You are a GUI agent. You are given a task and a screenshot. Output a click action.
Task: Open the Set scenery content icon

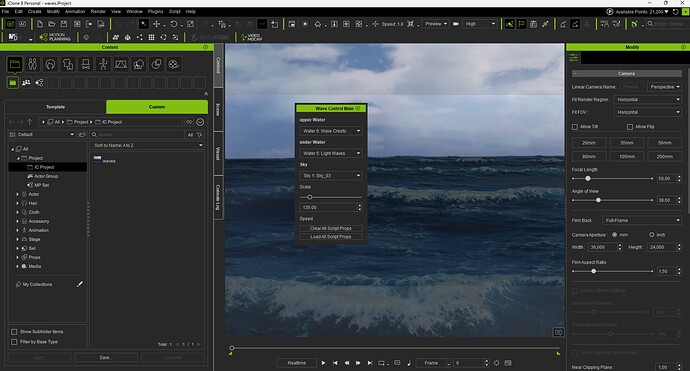(138, 64)
